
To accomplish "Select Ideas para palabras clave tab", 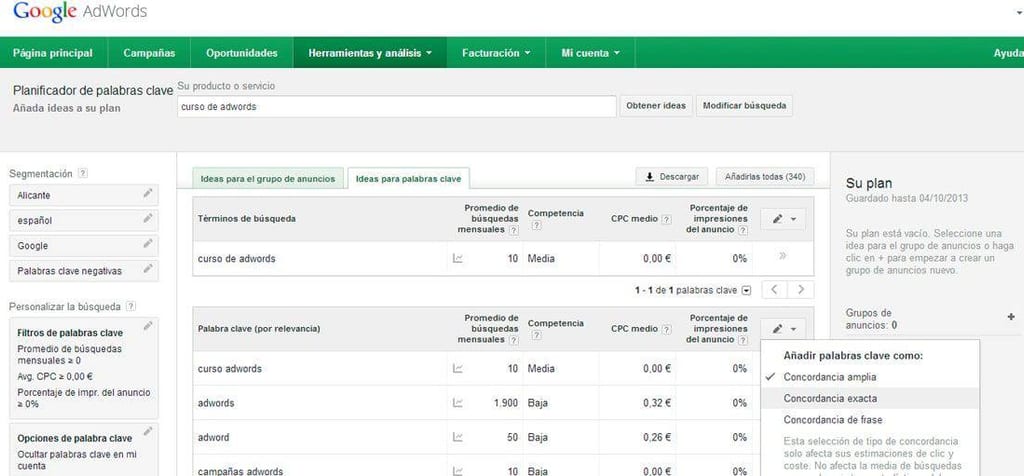I will point(408,178).
